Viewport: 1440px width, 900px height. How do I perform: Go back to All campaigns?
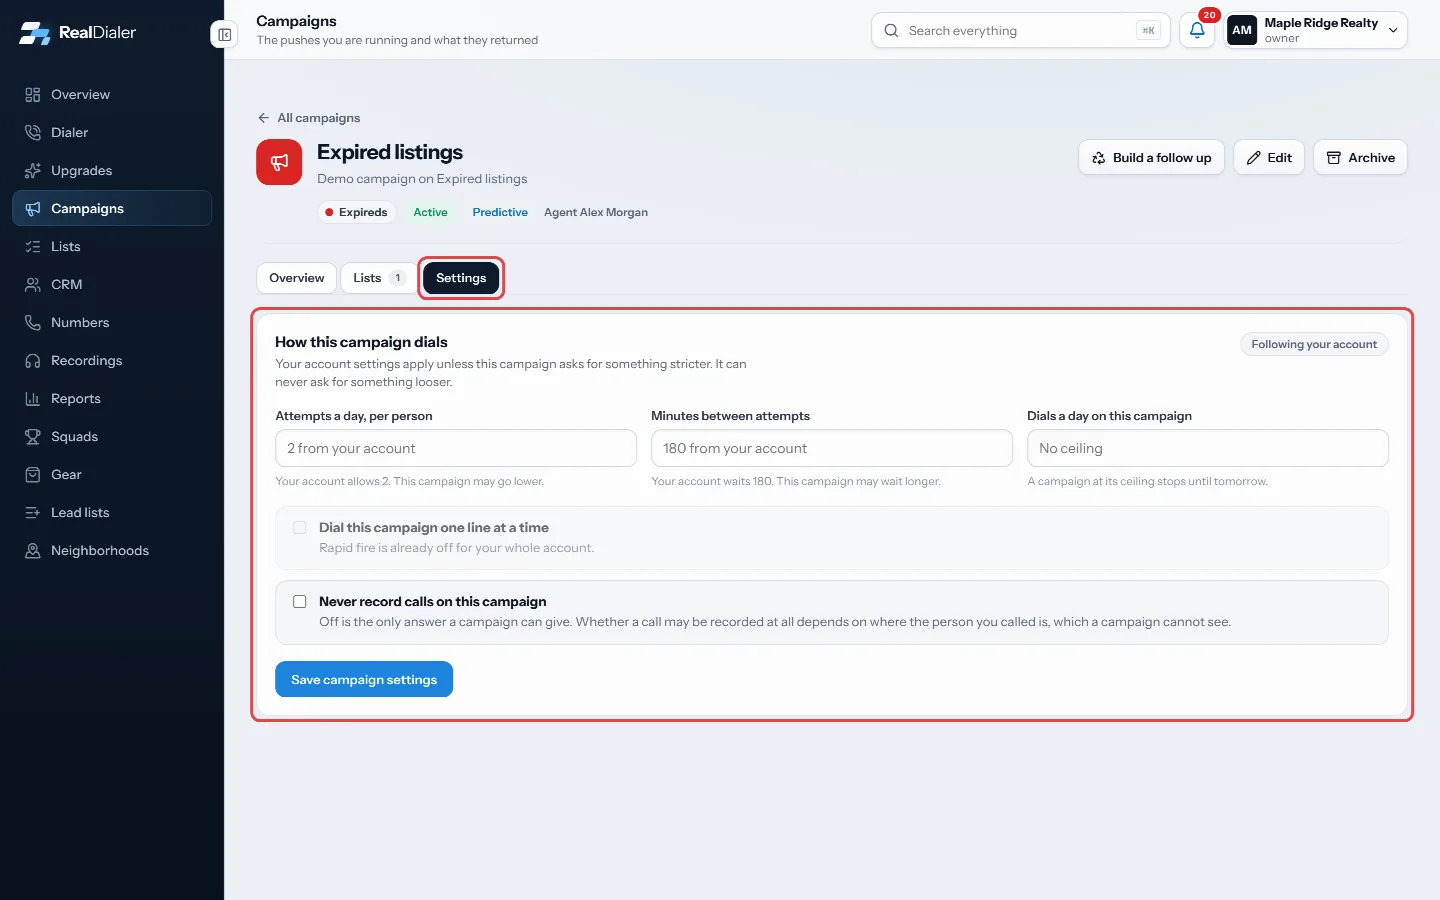coord(309,118)
